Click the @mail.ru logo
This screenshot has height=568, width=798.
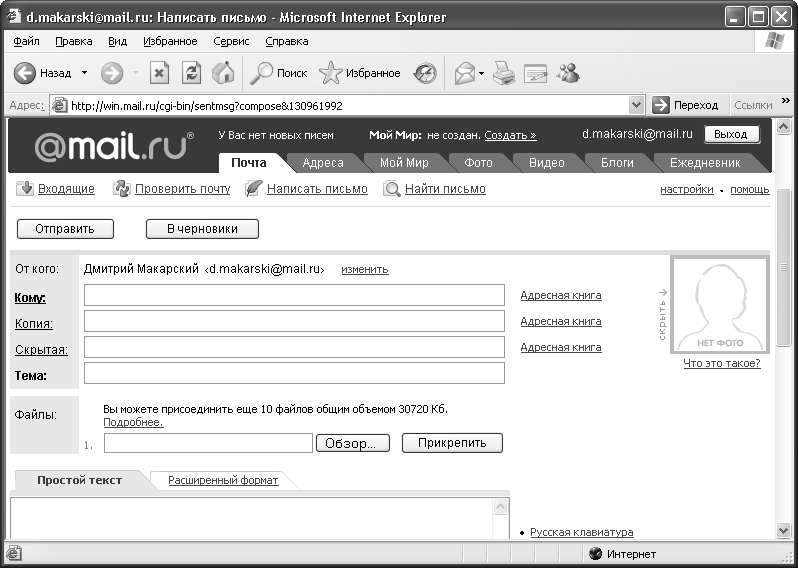click(x=115, y=146)
